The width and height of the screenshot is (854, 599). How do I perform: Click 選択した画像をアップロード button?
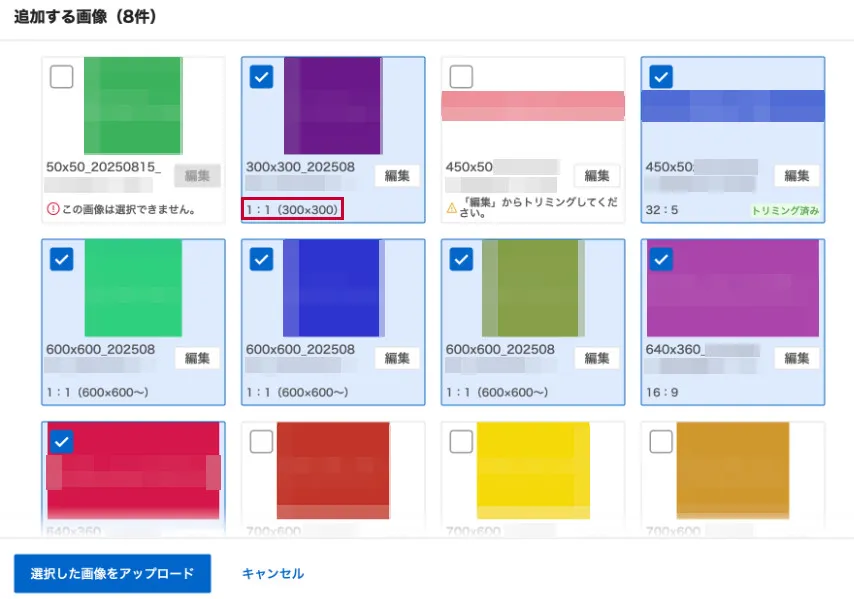(112, 574)
